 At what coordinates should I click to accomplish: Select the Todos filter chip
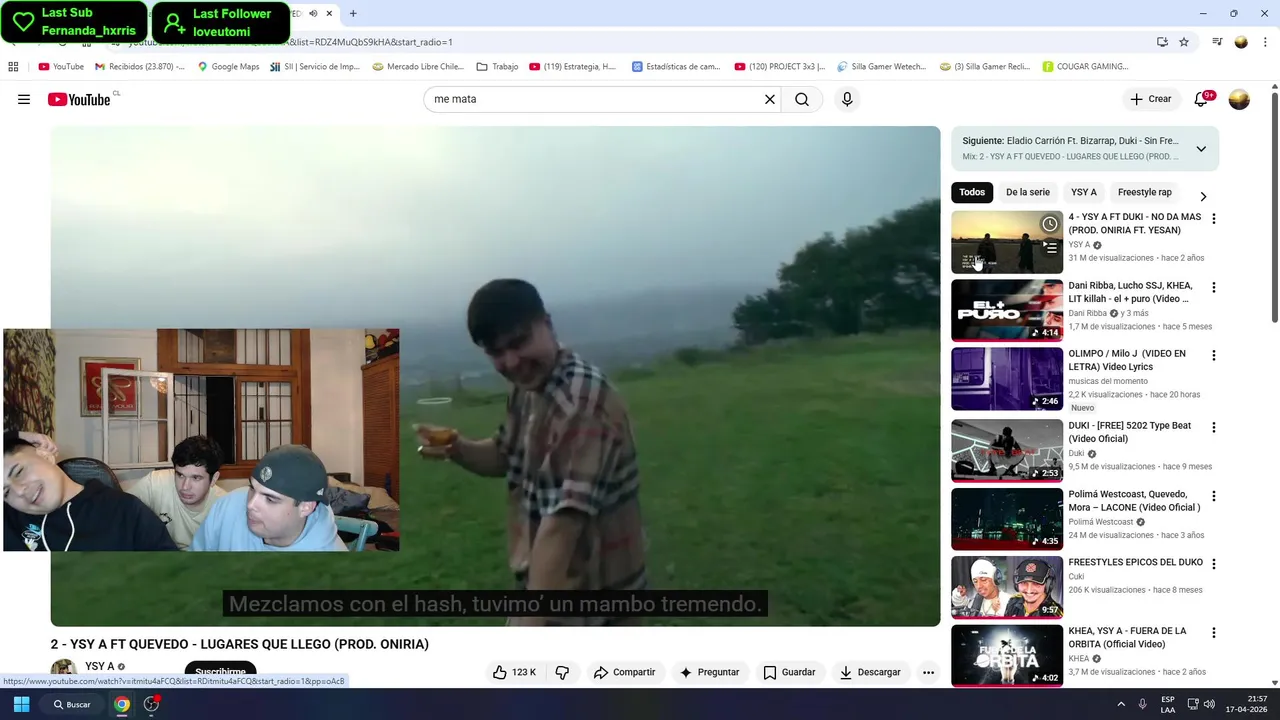pyautogui.click(x=972, y=192)
